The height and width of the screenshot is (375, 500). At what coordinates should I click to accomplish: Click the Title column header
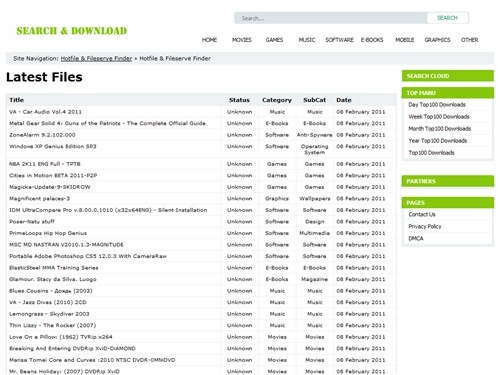[16, 100]
